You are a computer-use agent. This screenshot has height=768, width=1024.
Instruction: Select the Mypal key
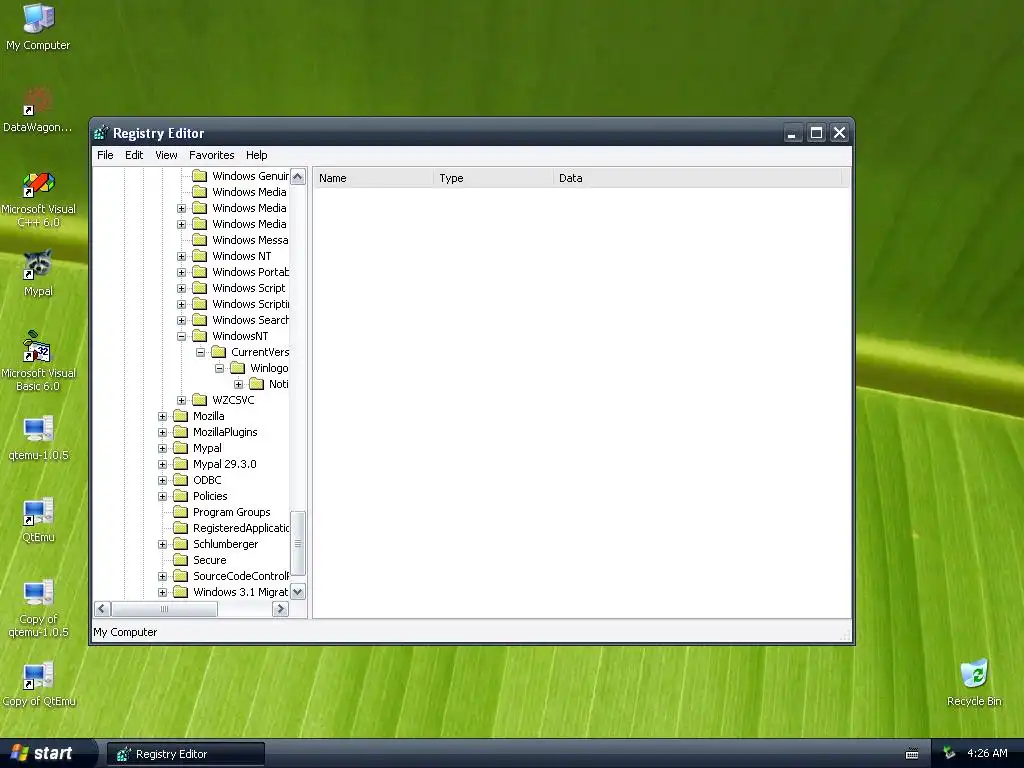207,448
